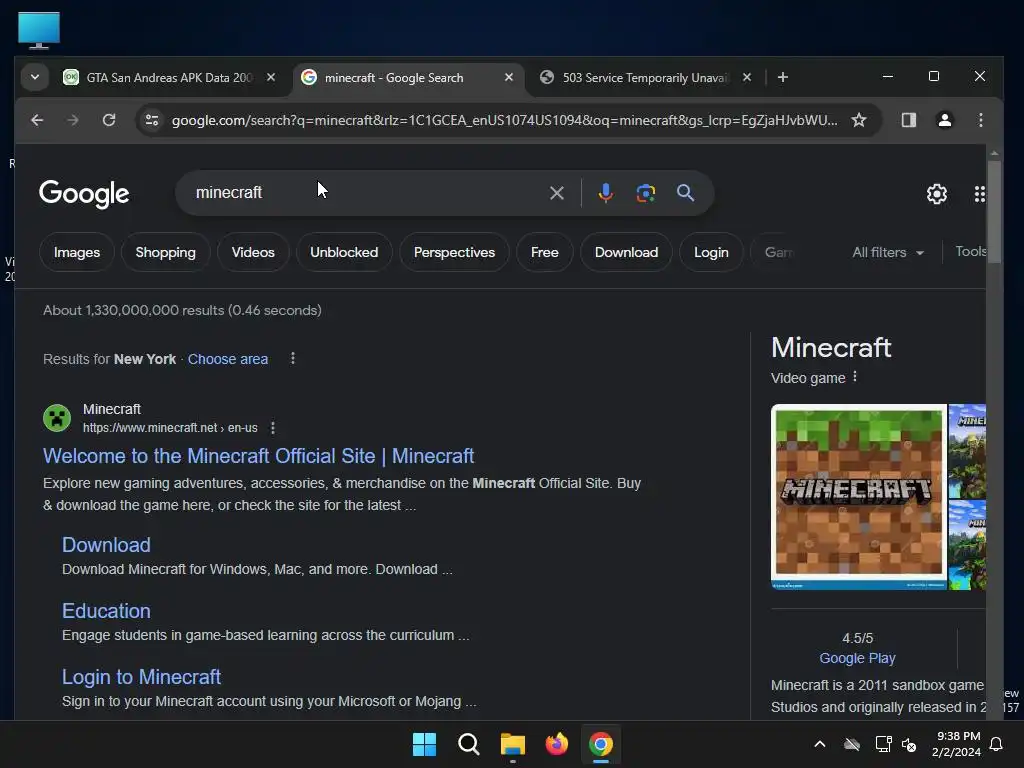Open the notifications bell
Viewport: 1024px width, 768px height.
pos(996,744)
